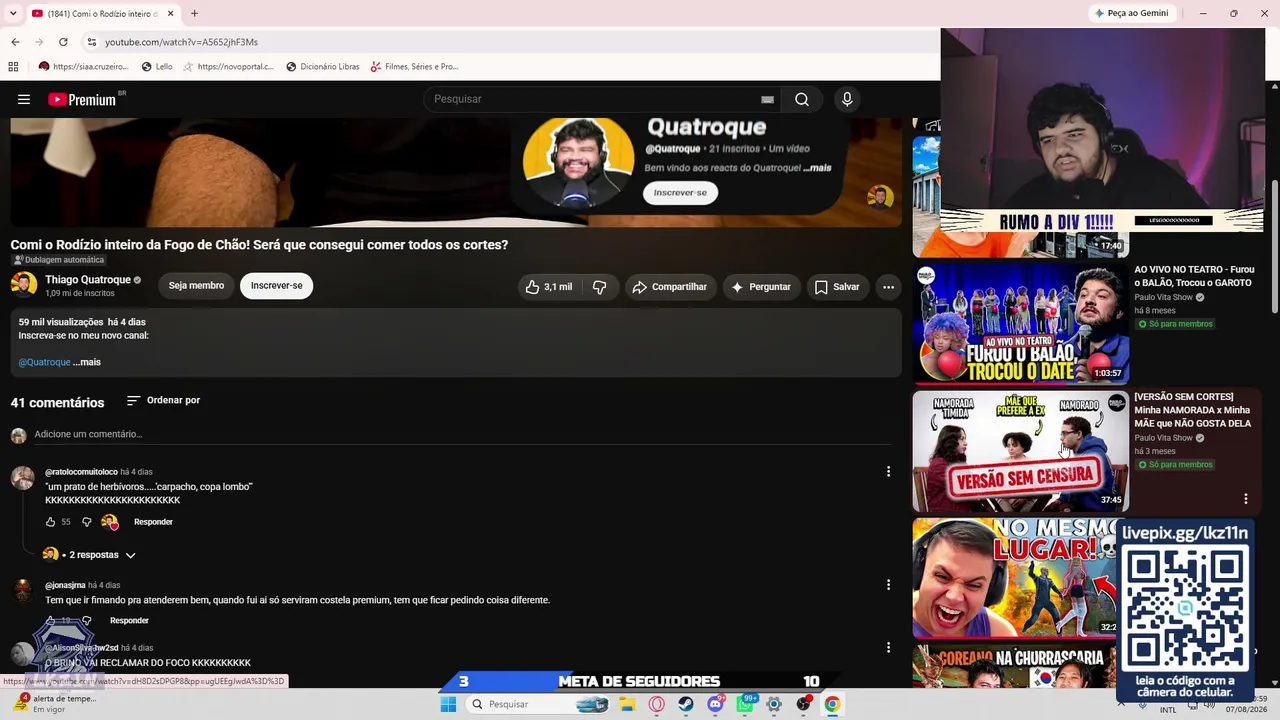Open more actions for the video
The height and width of the screenshot is (720, 1280).
[x=888, y=287]
